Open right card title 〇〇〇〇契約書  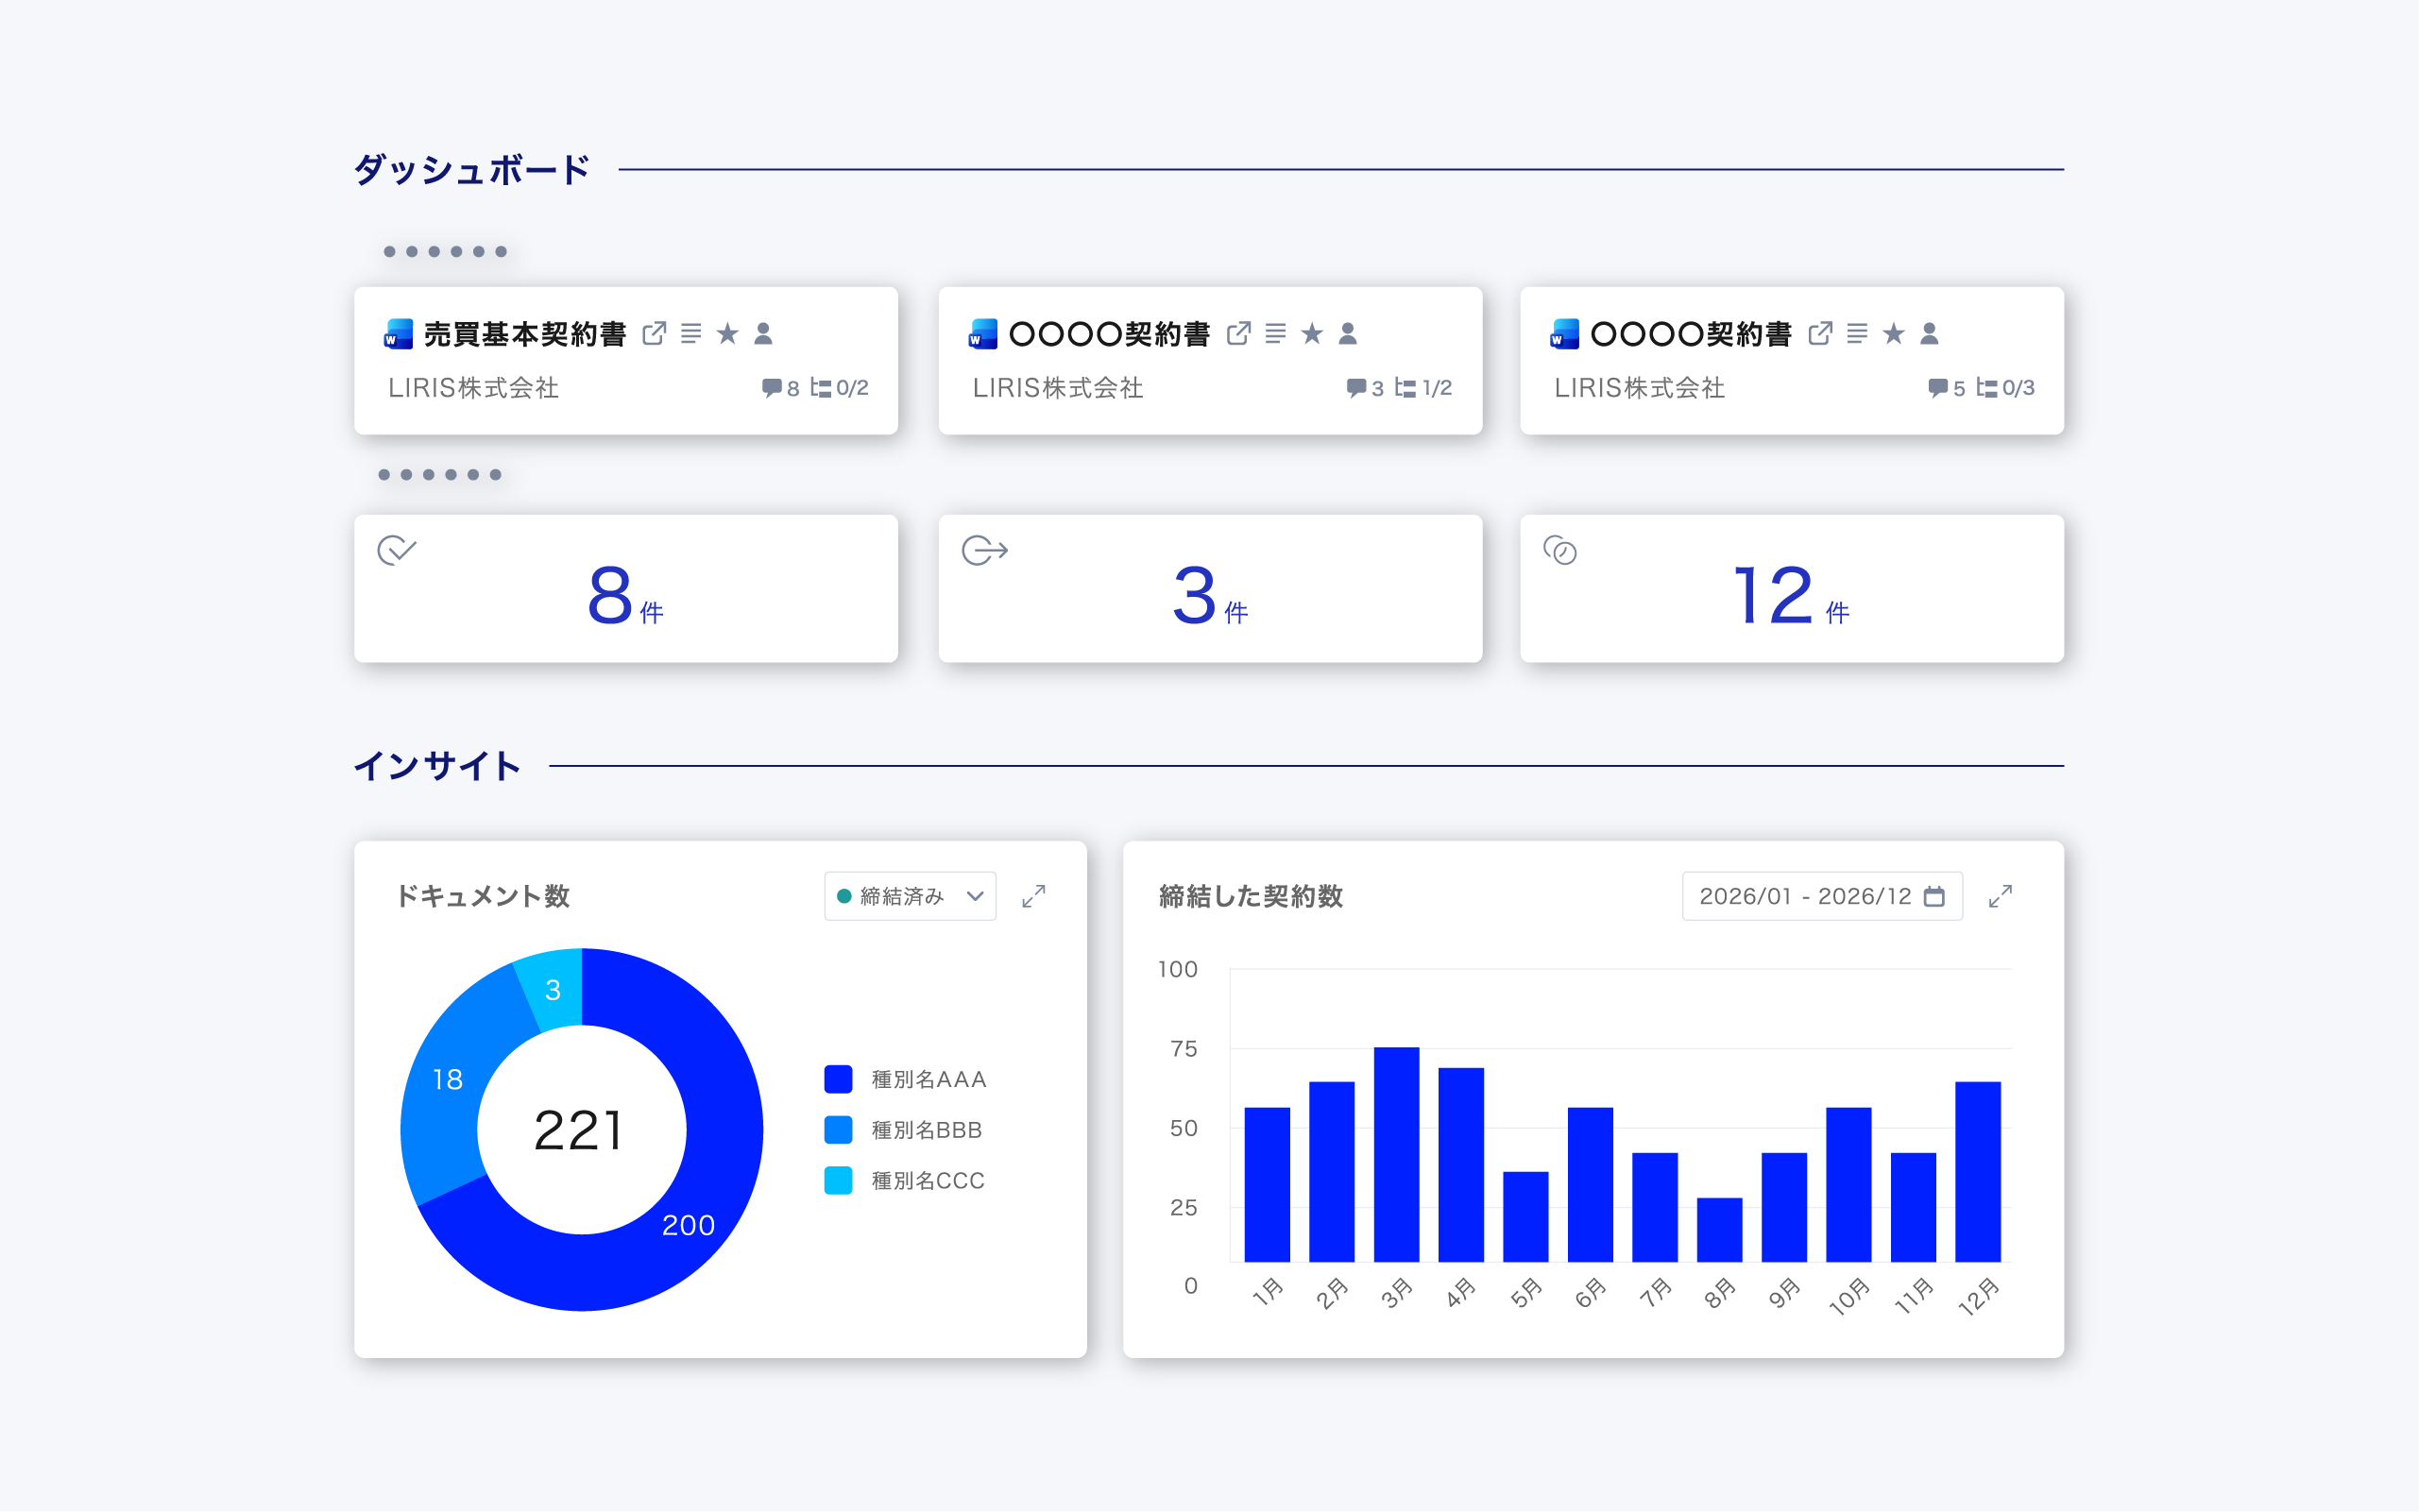[1691, 333]
